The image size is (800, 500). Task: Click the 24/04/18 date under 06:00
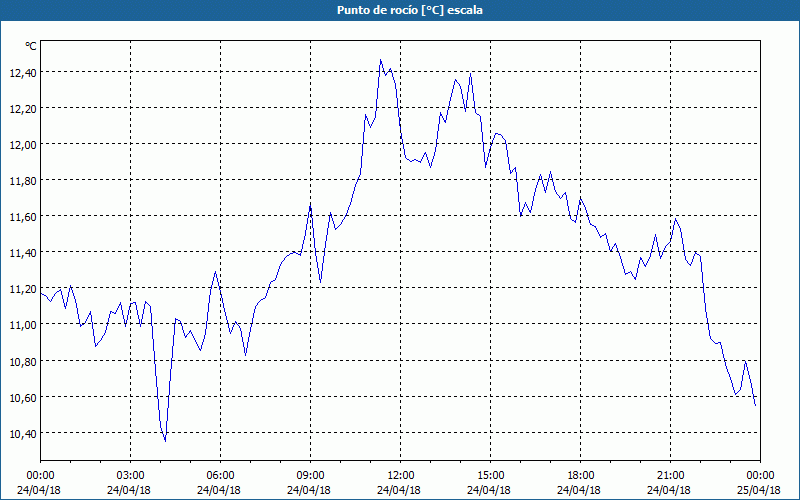(x=219, y=490)
